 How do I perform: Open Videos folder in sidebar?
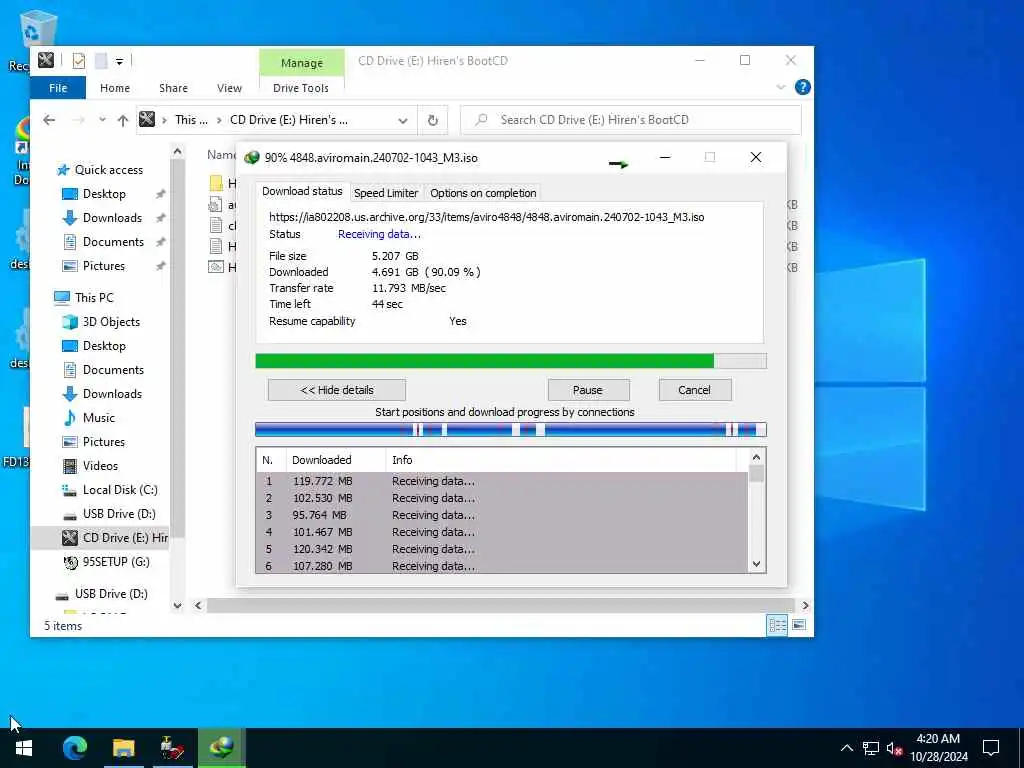[100, 466]
